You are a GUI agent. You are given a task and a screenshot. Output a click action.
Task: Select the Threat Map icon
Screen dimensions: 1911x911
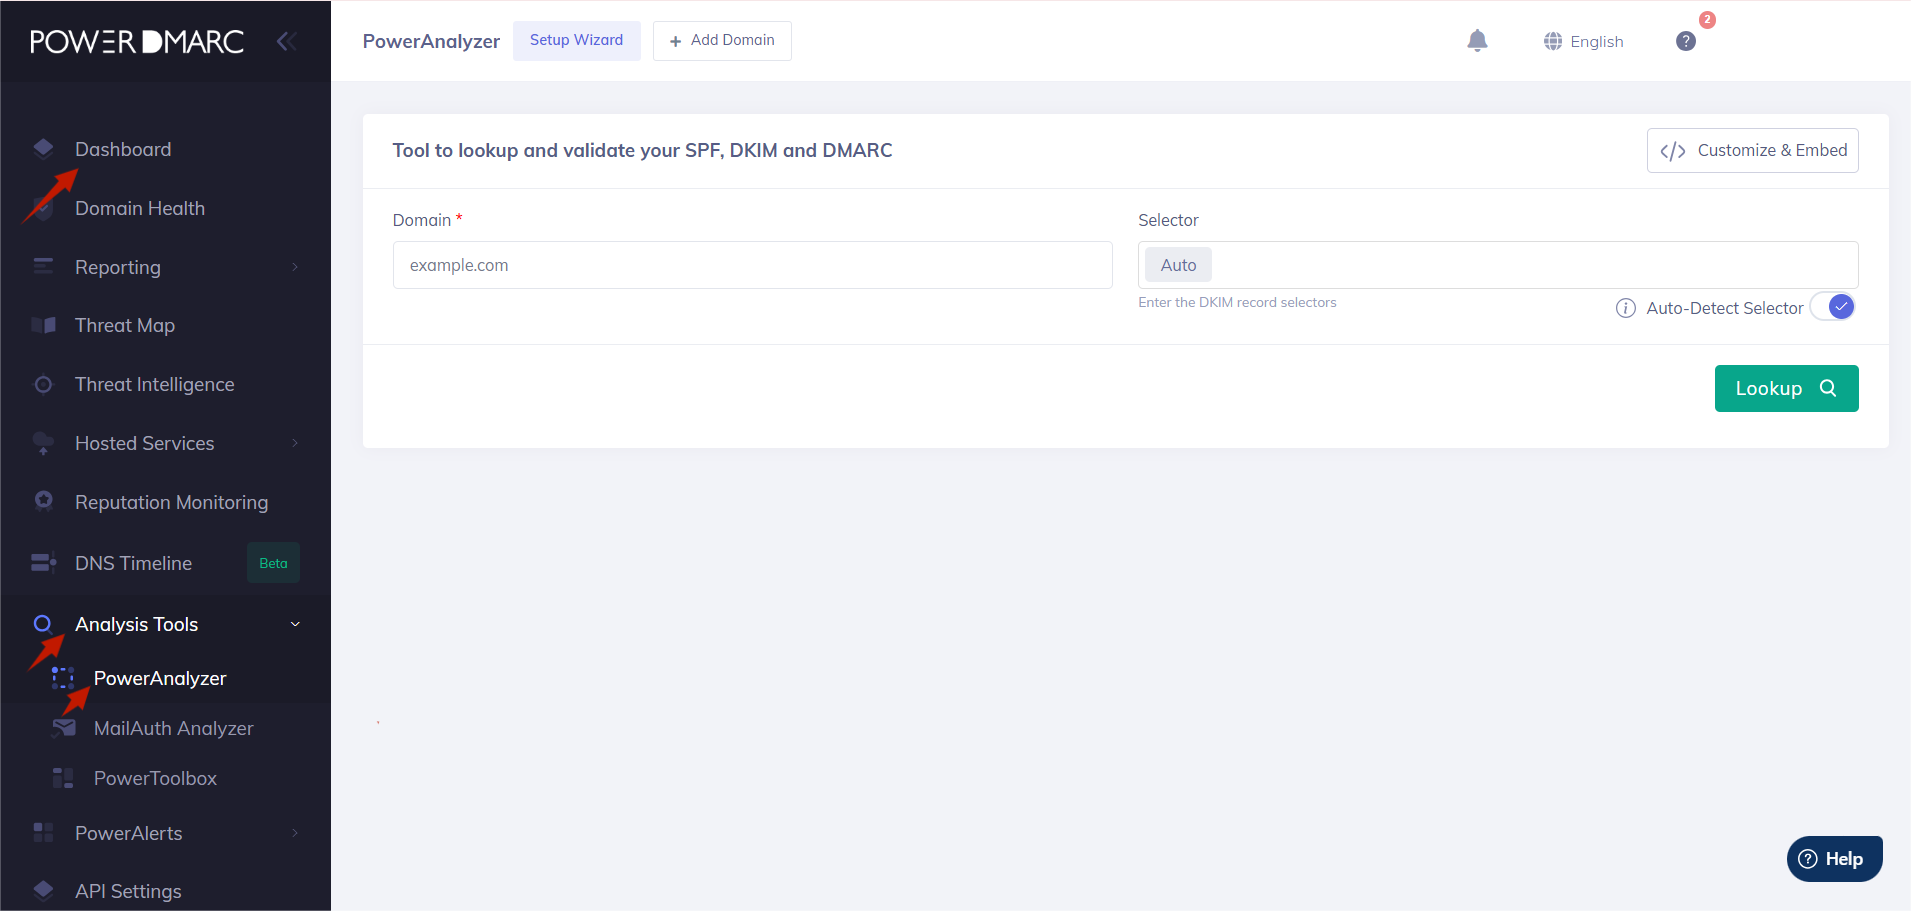point(43,324)
